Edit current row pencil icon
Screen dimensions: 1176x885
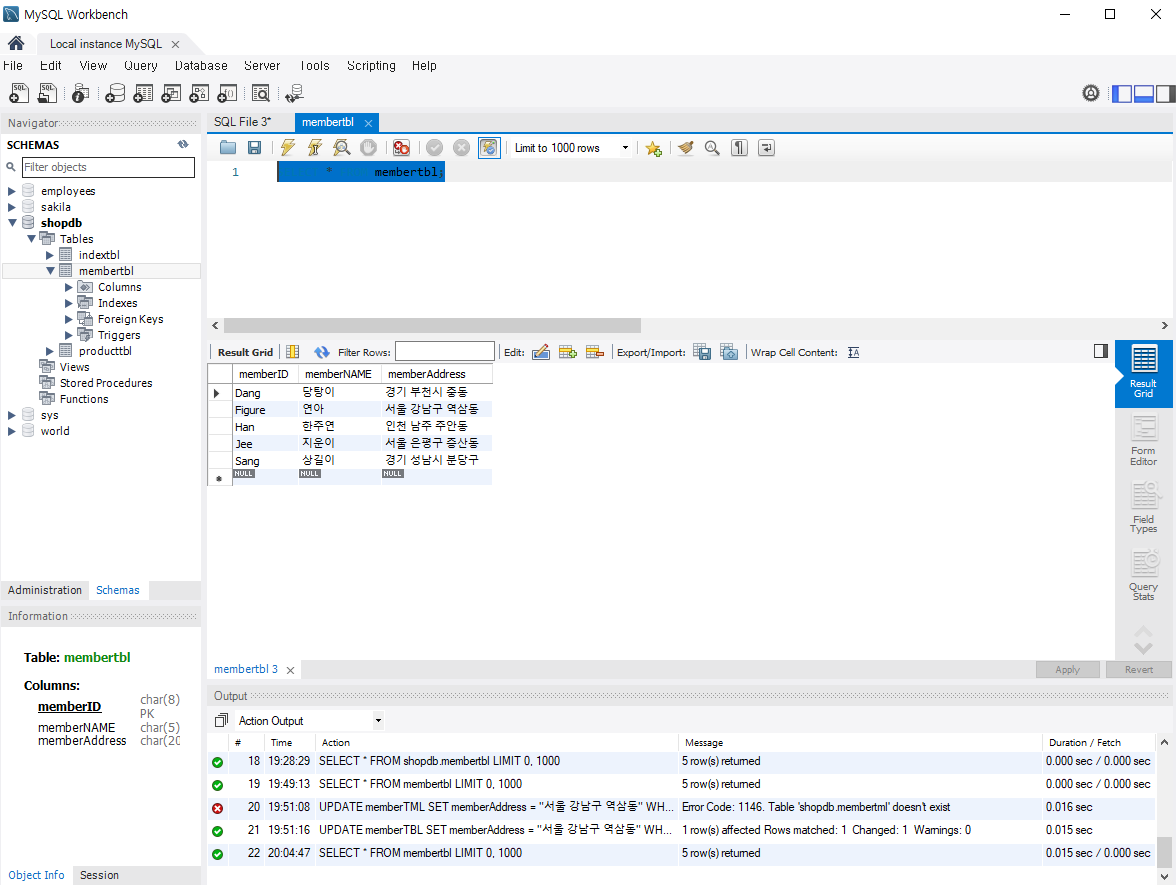coord(541,352)
